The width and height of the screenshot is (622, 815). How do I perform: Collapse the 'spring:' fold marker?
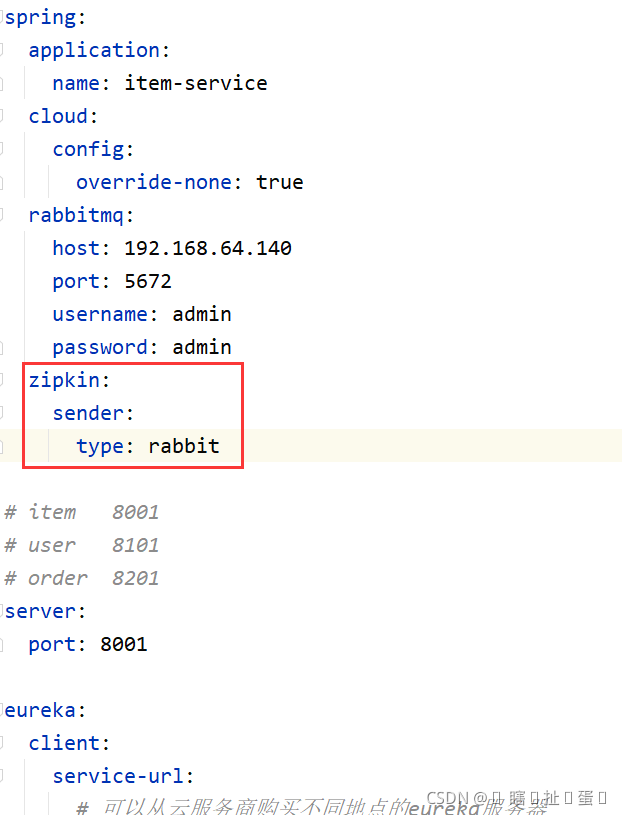click(x=2, y=18)
